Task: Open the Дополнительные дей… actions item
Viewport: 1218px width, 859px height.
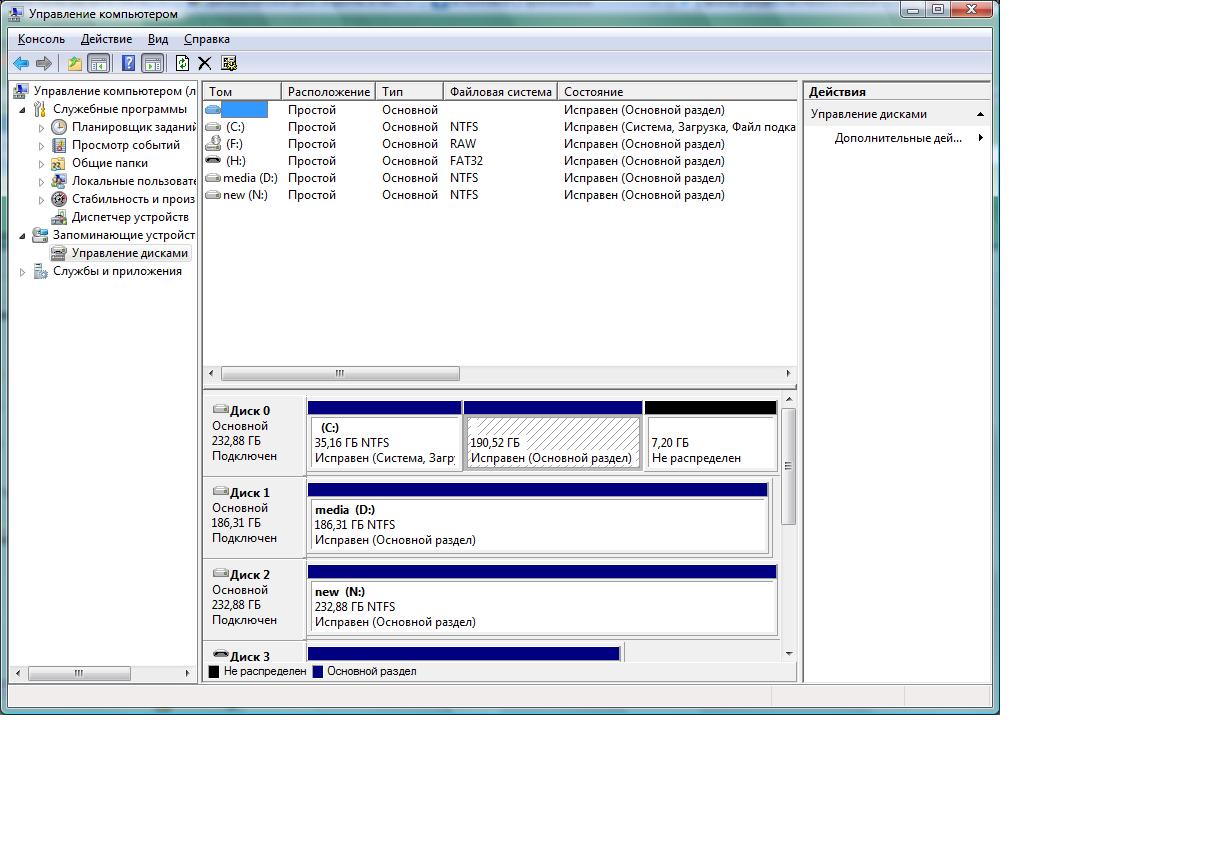Action: (x=898, y=138)
